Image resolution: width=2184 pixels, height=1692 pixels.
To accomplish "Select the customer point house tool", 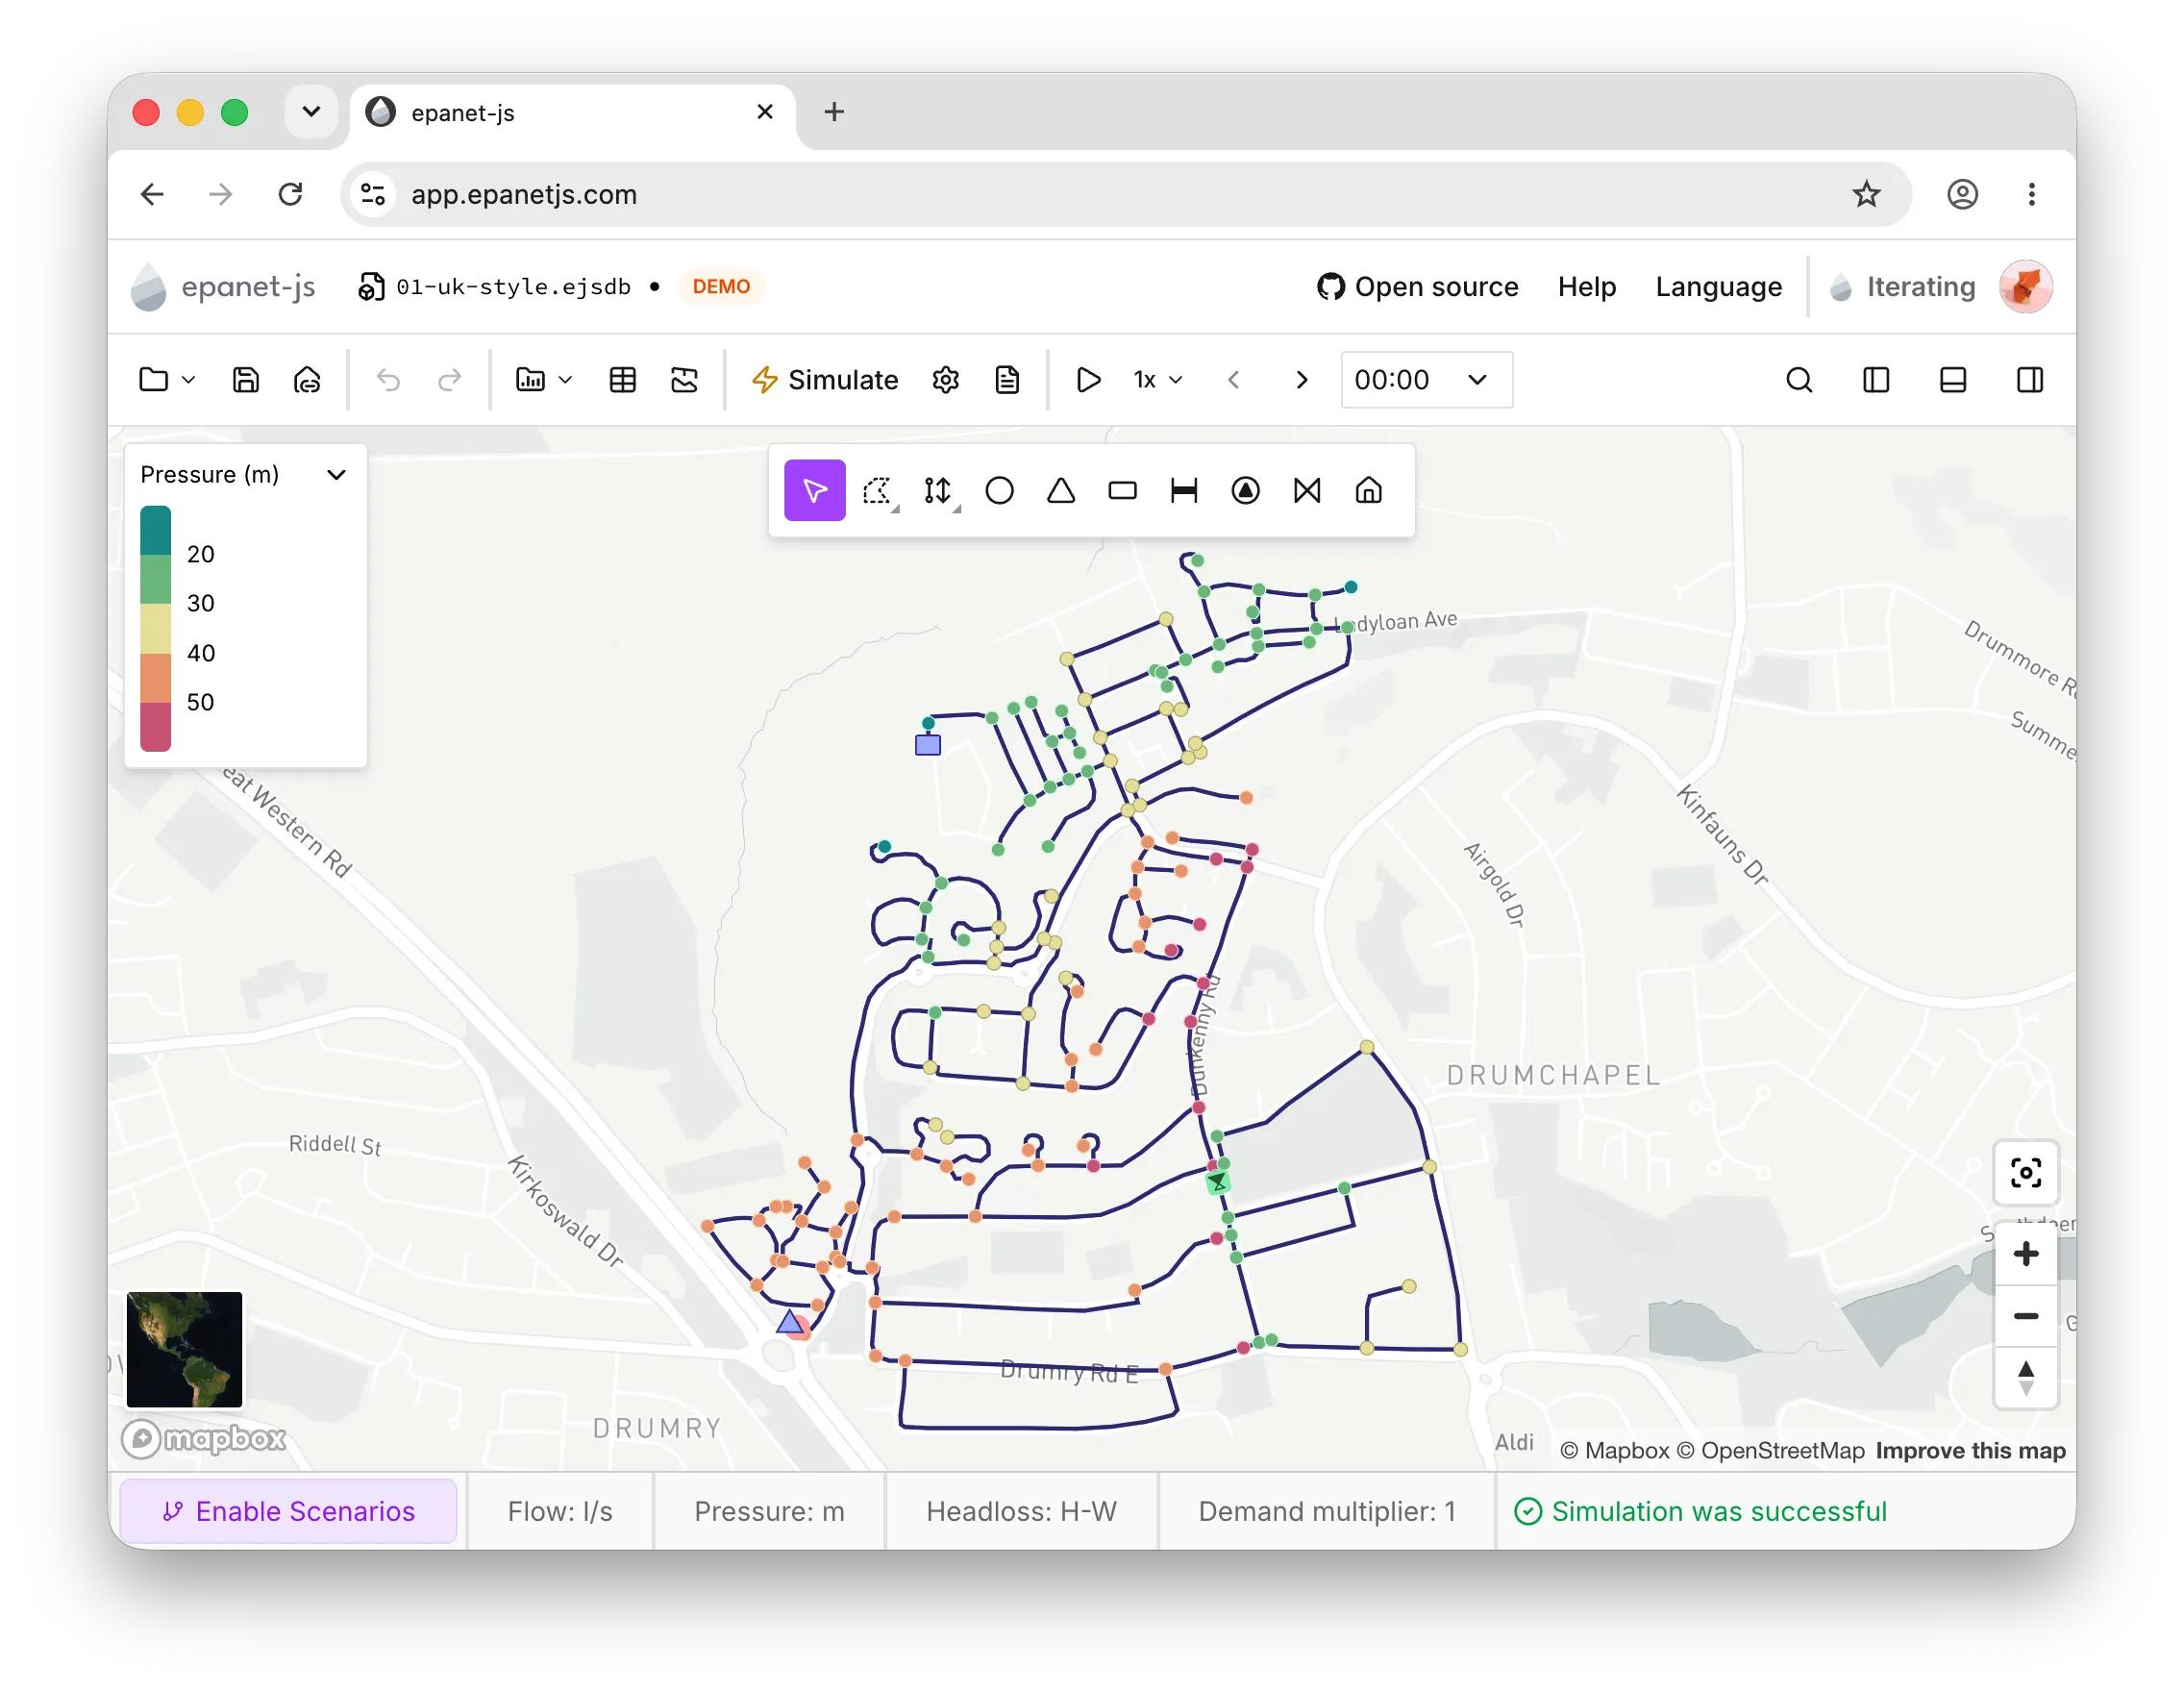I will (x=1368, y=491).
